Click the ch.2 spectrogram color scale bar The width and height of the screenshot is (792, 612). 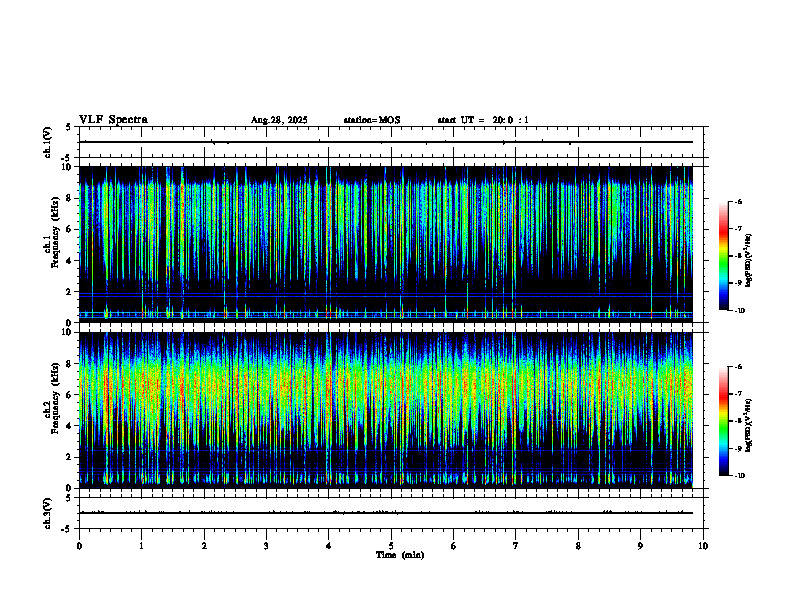(x=724, y=421)
